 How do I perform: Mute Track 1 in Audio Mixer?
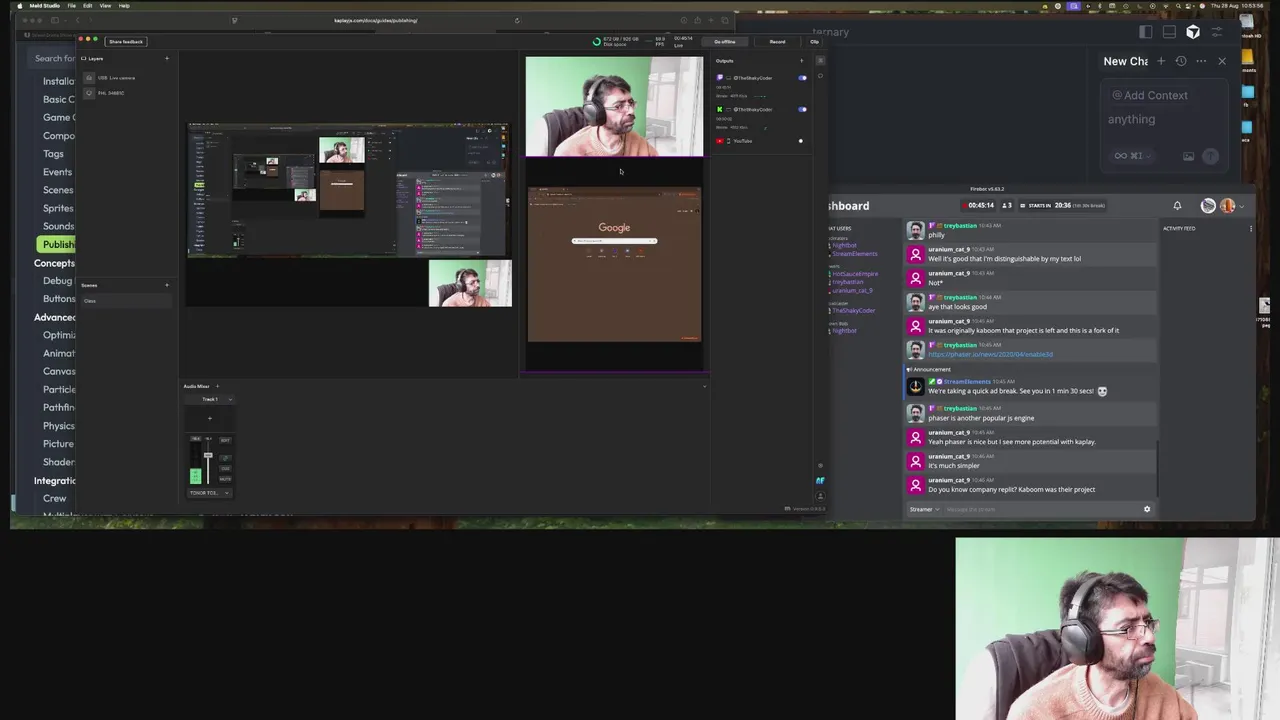tap(225, 479)
